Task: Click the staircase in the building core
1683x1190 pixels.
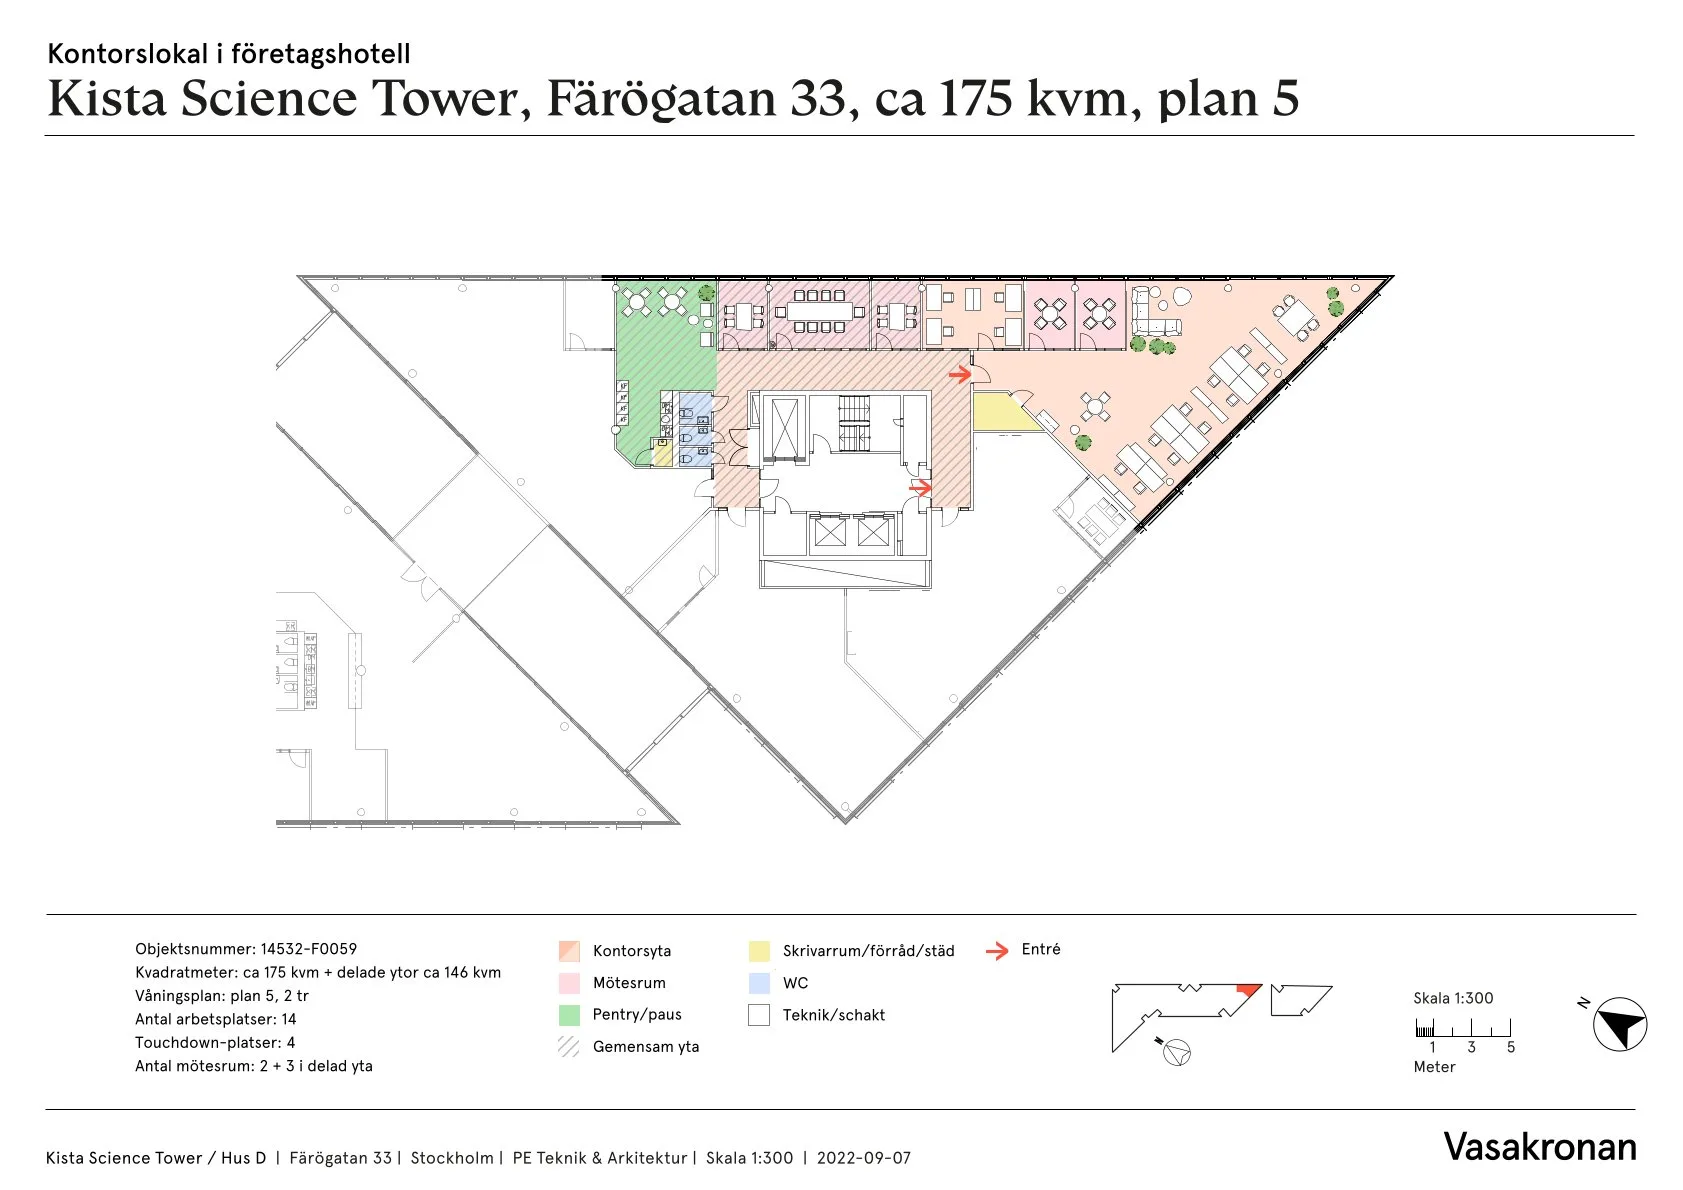Action: pos(854,423)
